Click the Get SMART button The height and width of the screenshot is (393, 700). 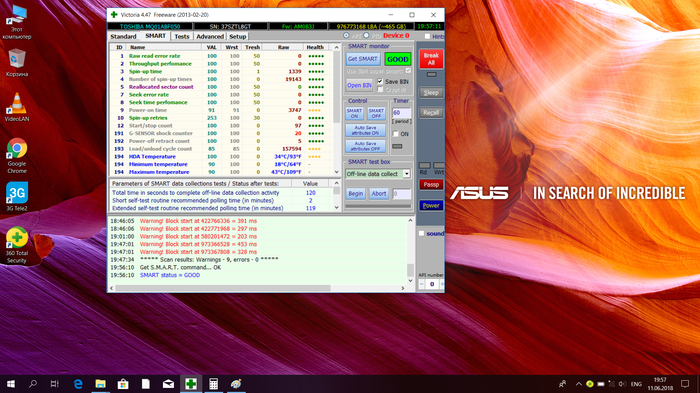point(363,59)
